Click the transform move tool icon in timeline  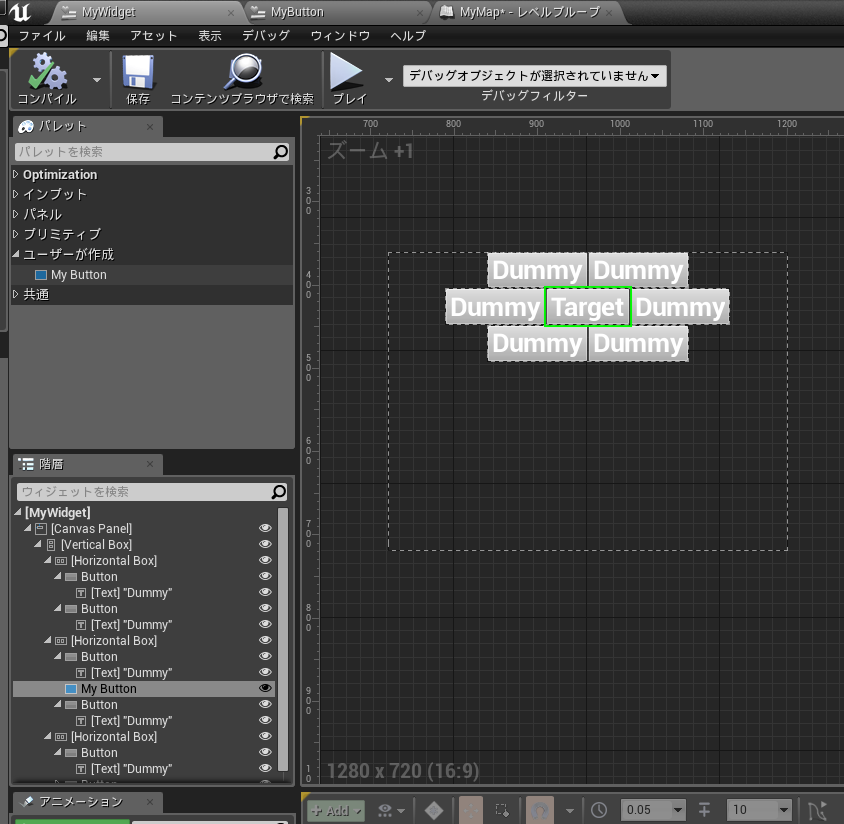pyautogui.click(x=471, y=811)
